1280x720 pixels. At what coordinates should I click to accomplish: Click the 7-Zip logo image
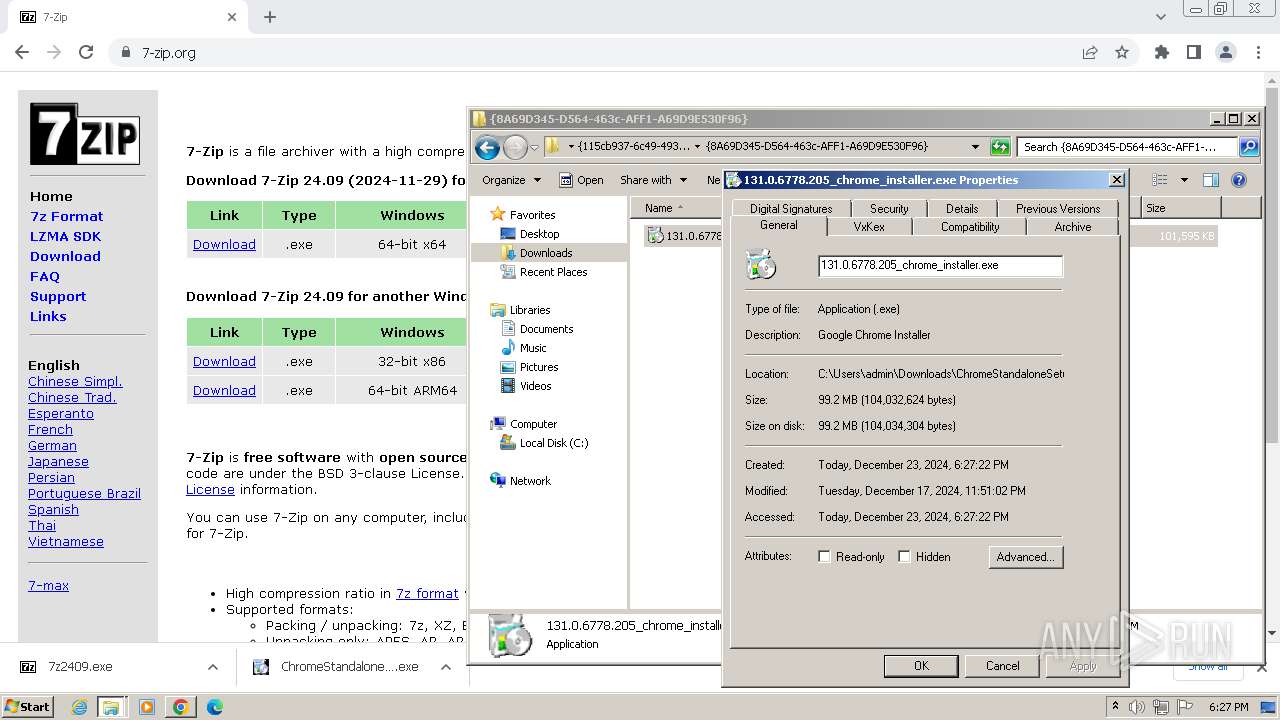[x=85, y=134]
